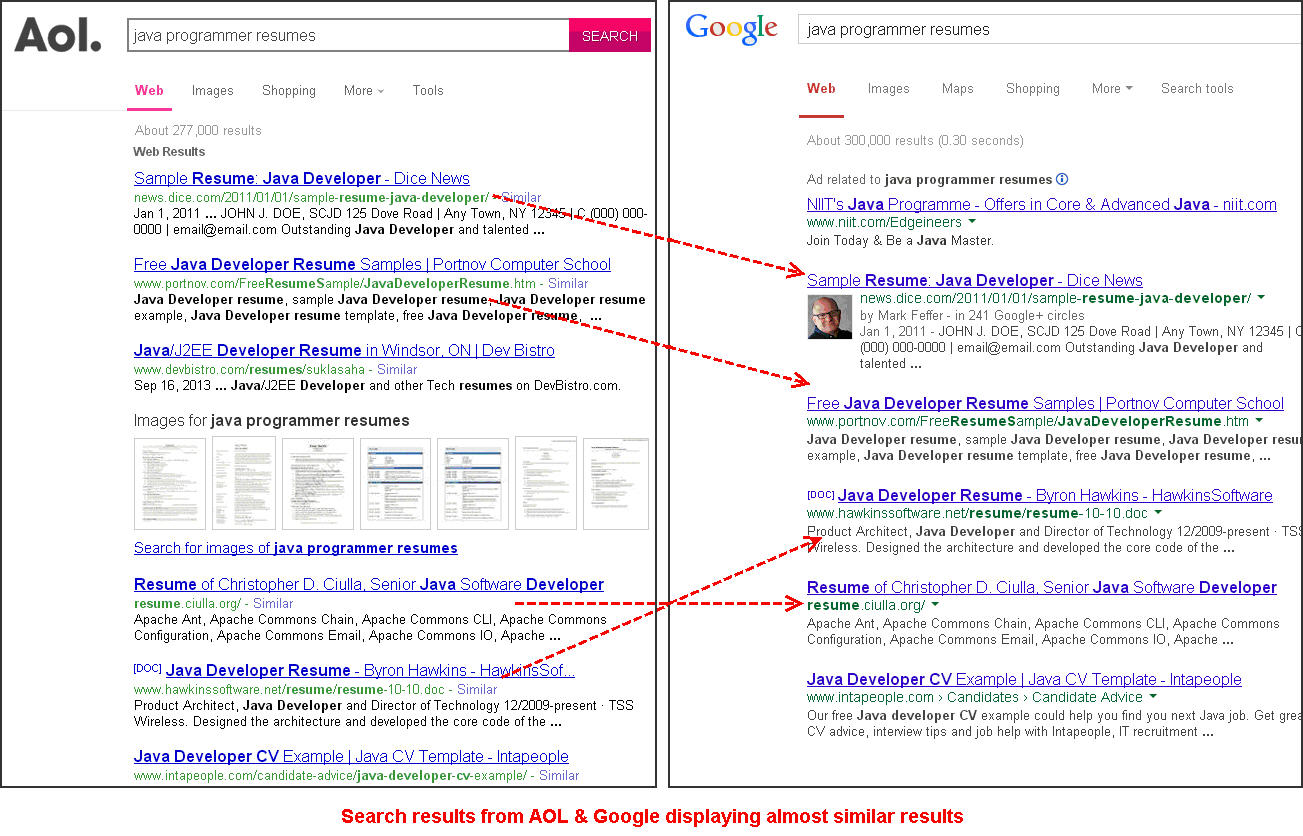1303x836 pixels.
Task: Click Similar link next to AOL portnov.com URL
Action: (x=567, y=284)
